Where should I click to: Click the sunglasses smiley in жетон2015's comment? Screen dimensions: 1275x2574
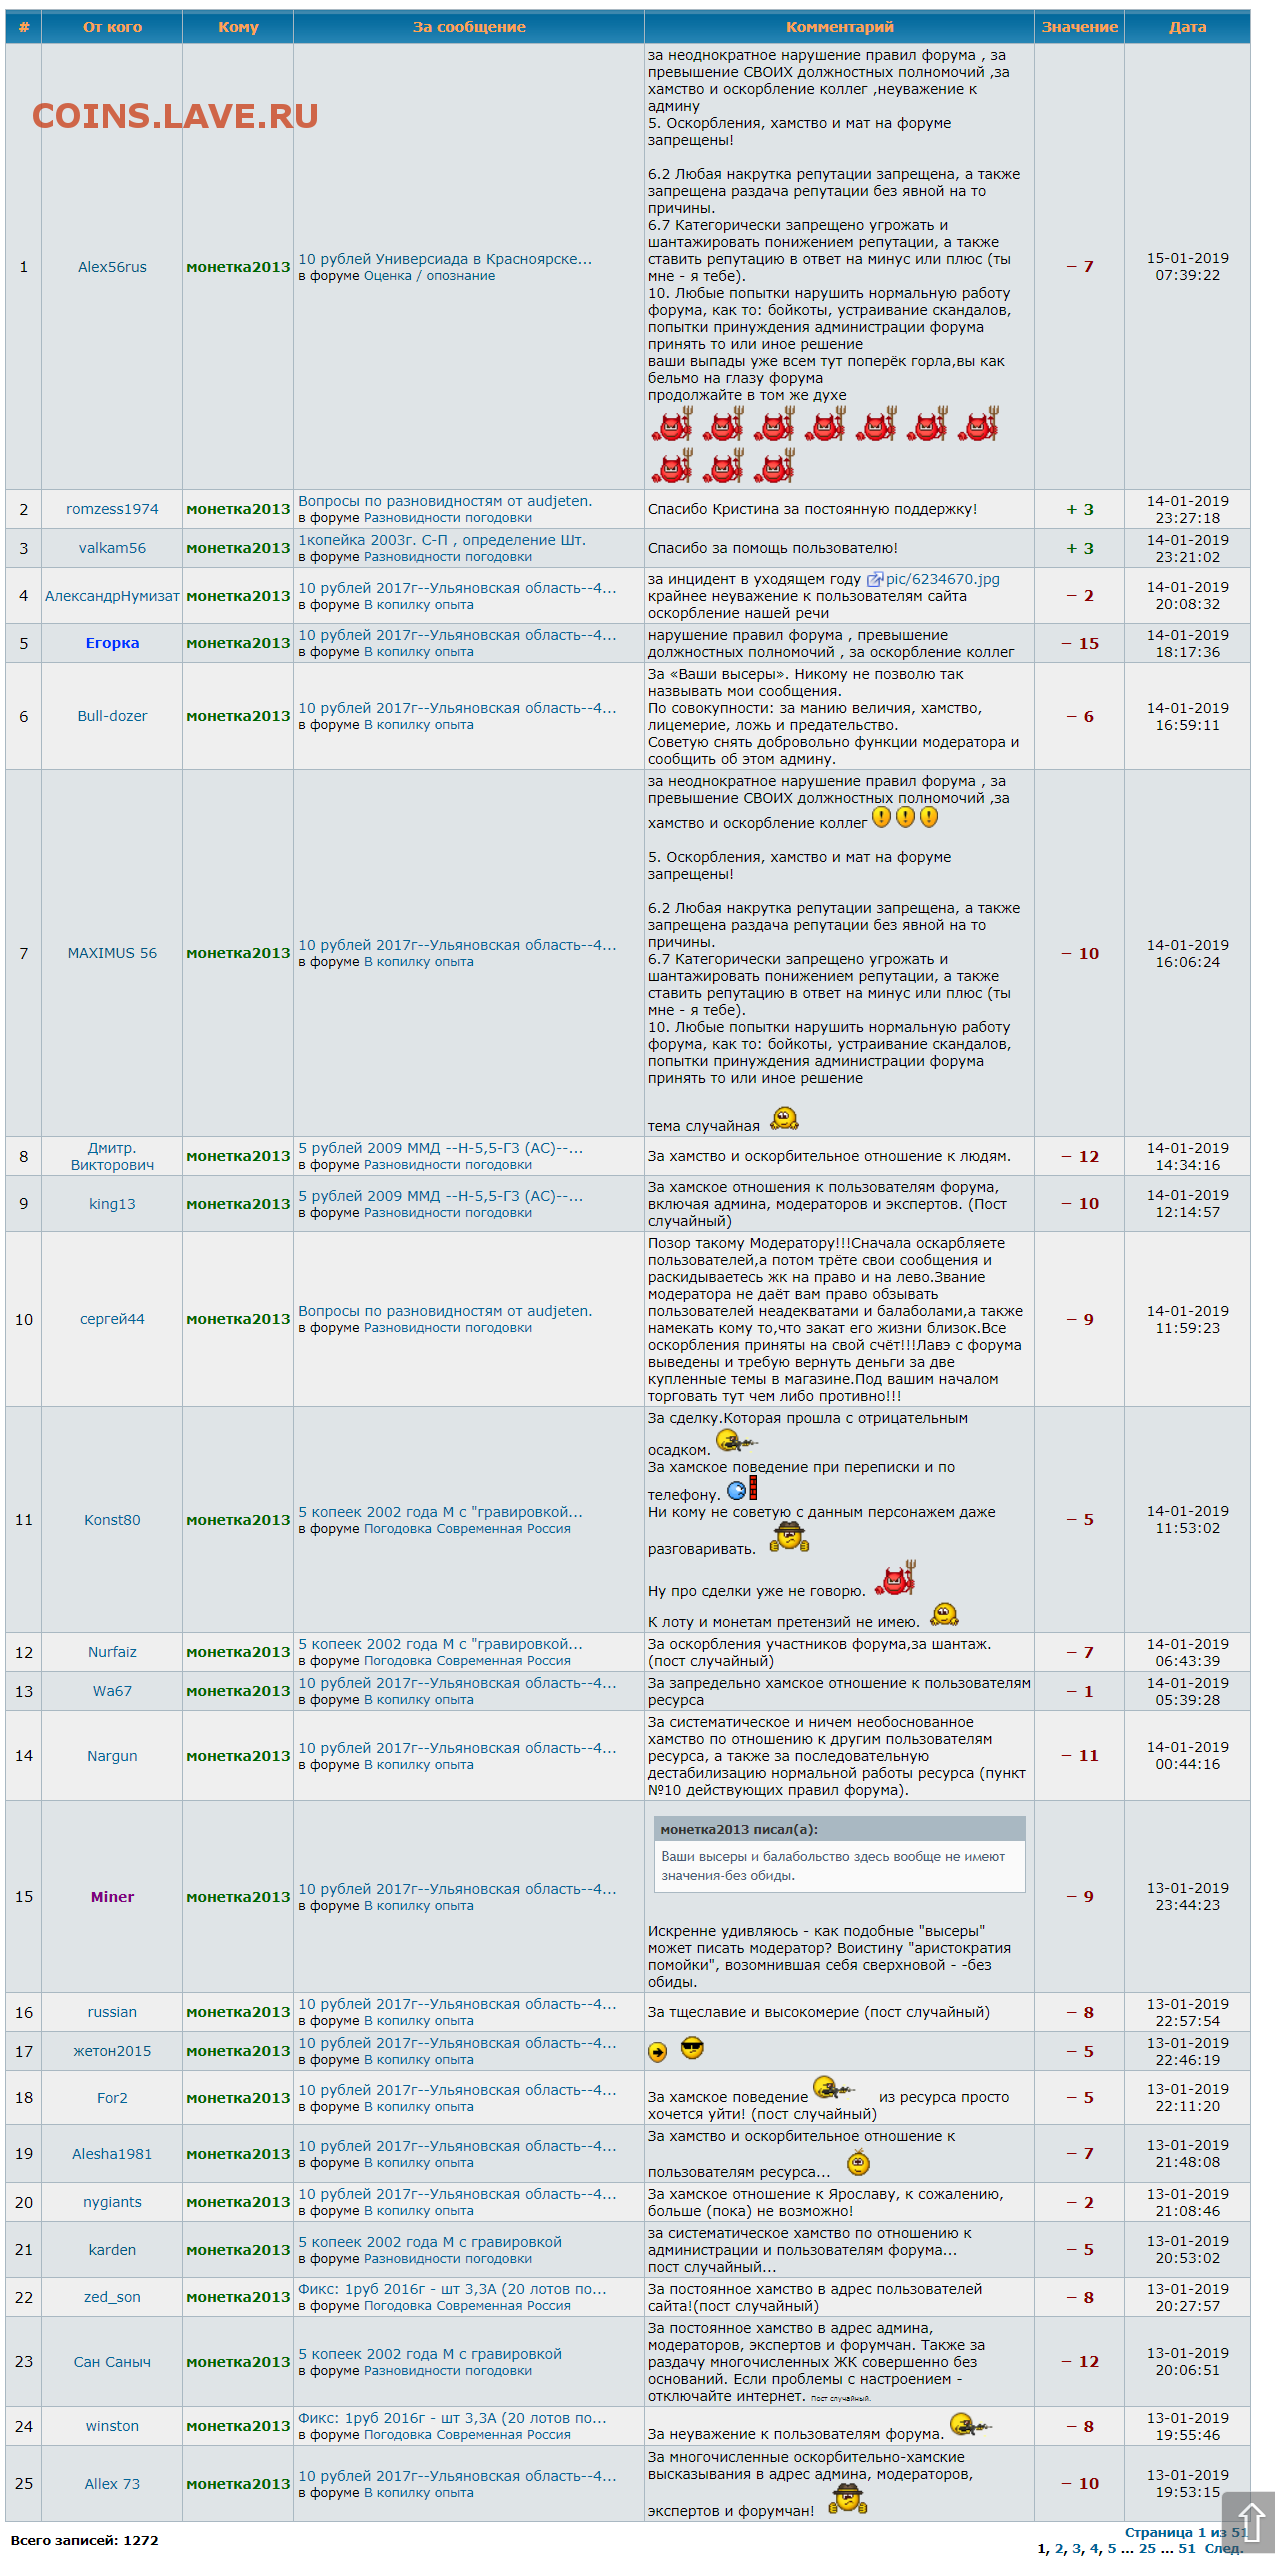click(x=692, y=2048)
